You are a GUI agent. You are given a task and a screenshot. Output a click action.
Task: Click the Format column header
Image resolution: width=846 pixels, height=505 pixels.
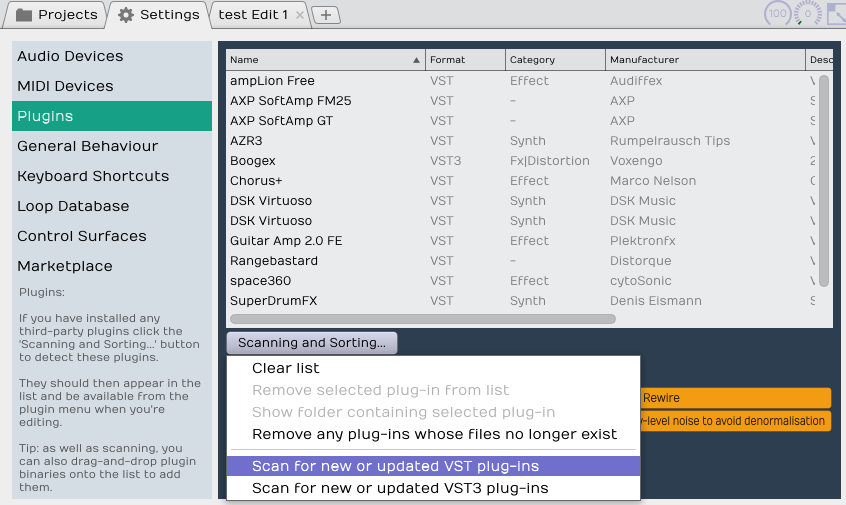pos(465,60)
